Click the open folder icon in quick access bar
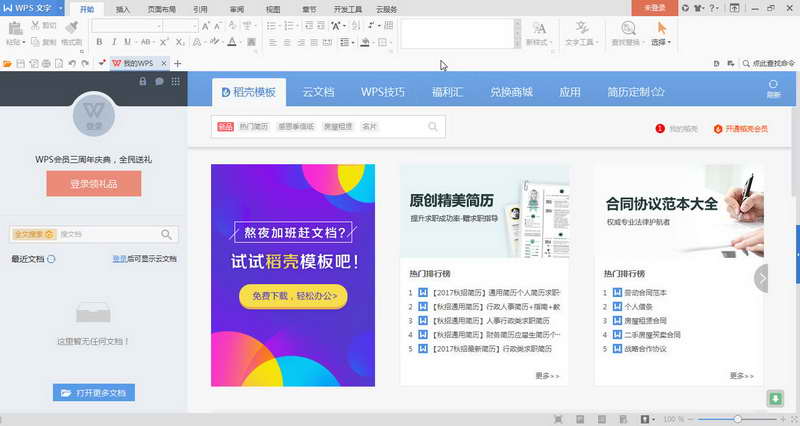800x426 pixels. pos(8,63)
